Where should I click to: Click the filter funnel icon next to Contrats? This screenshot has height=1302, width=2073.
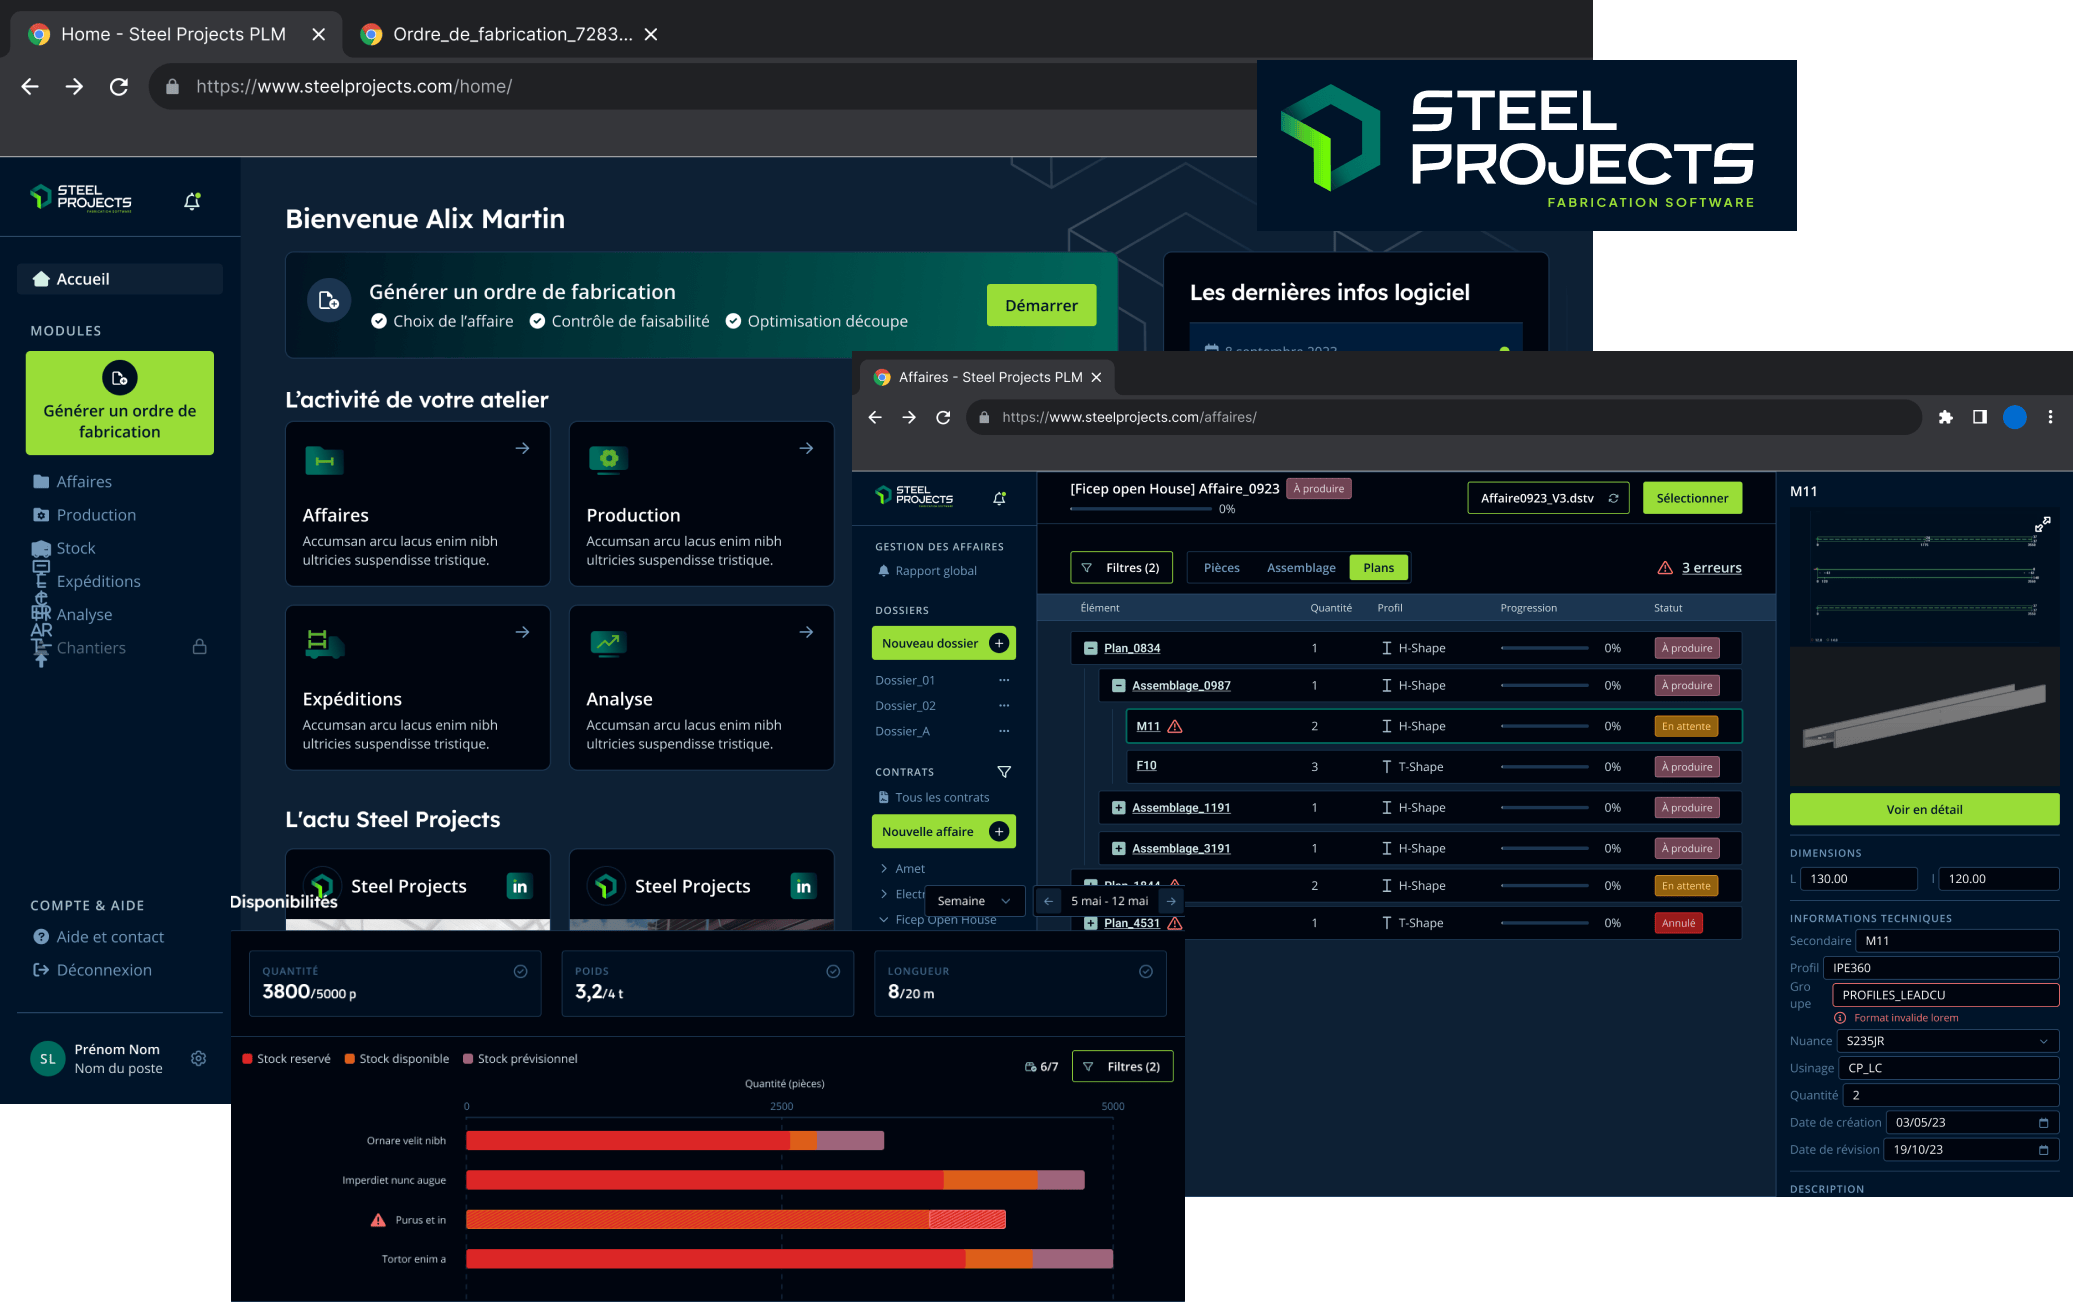1004,772
